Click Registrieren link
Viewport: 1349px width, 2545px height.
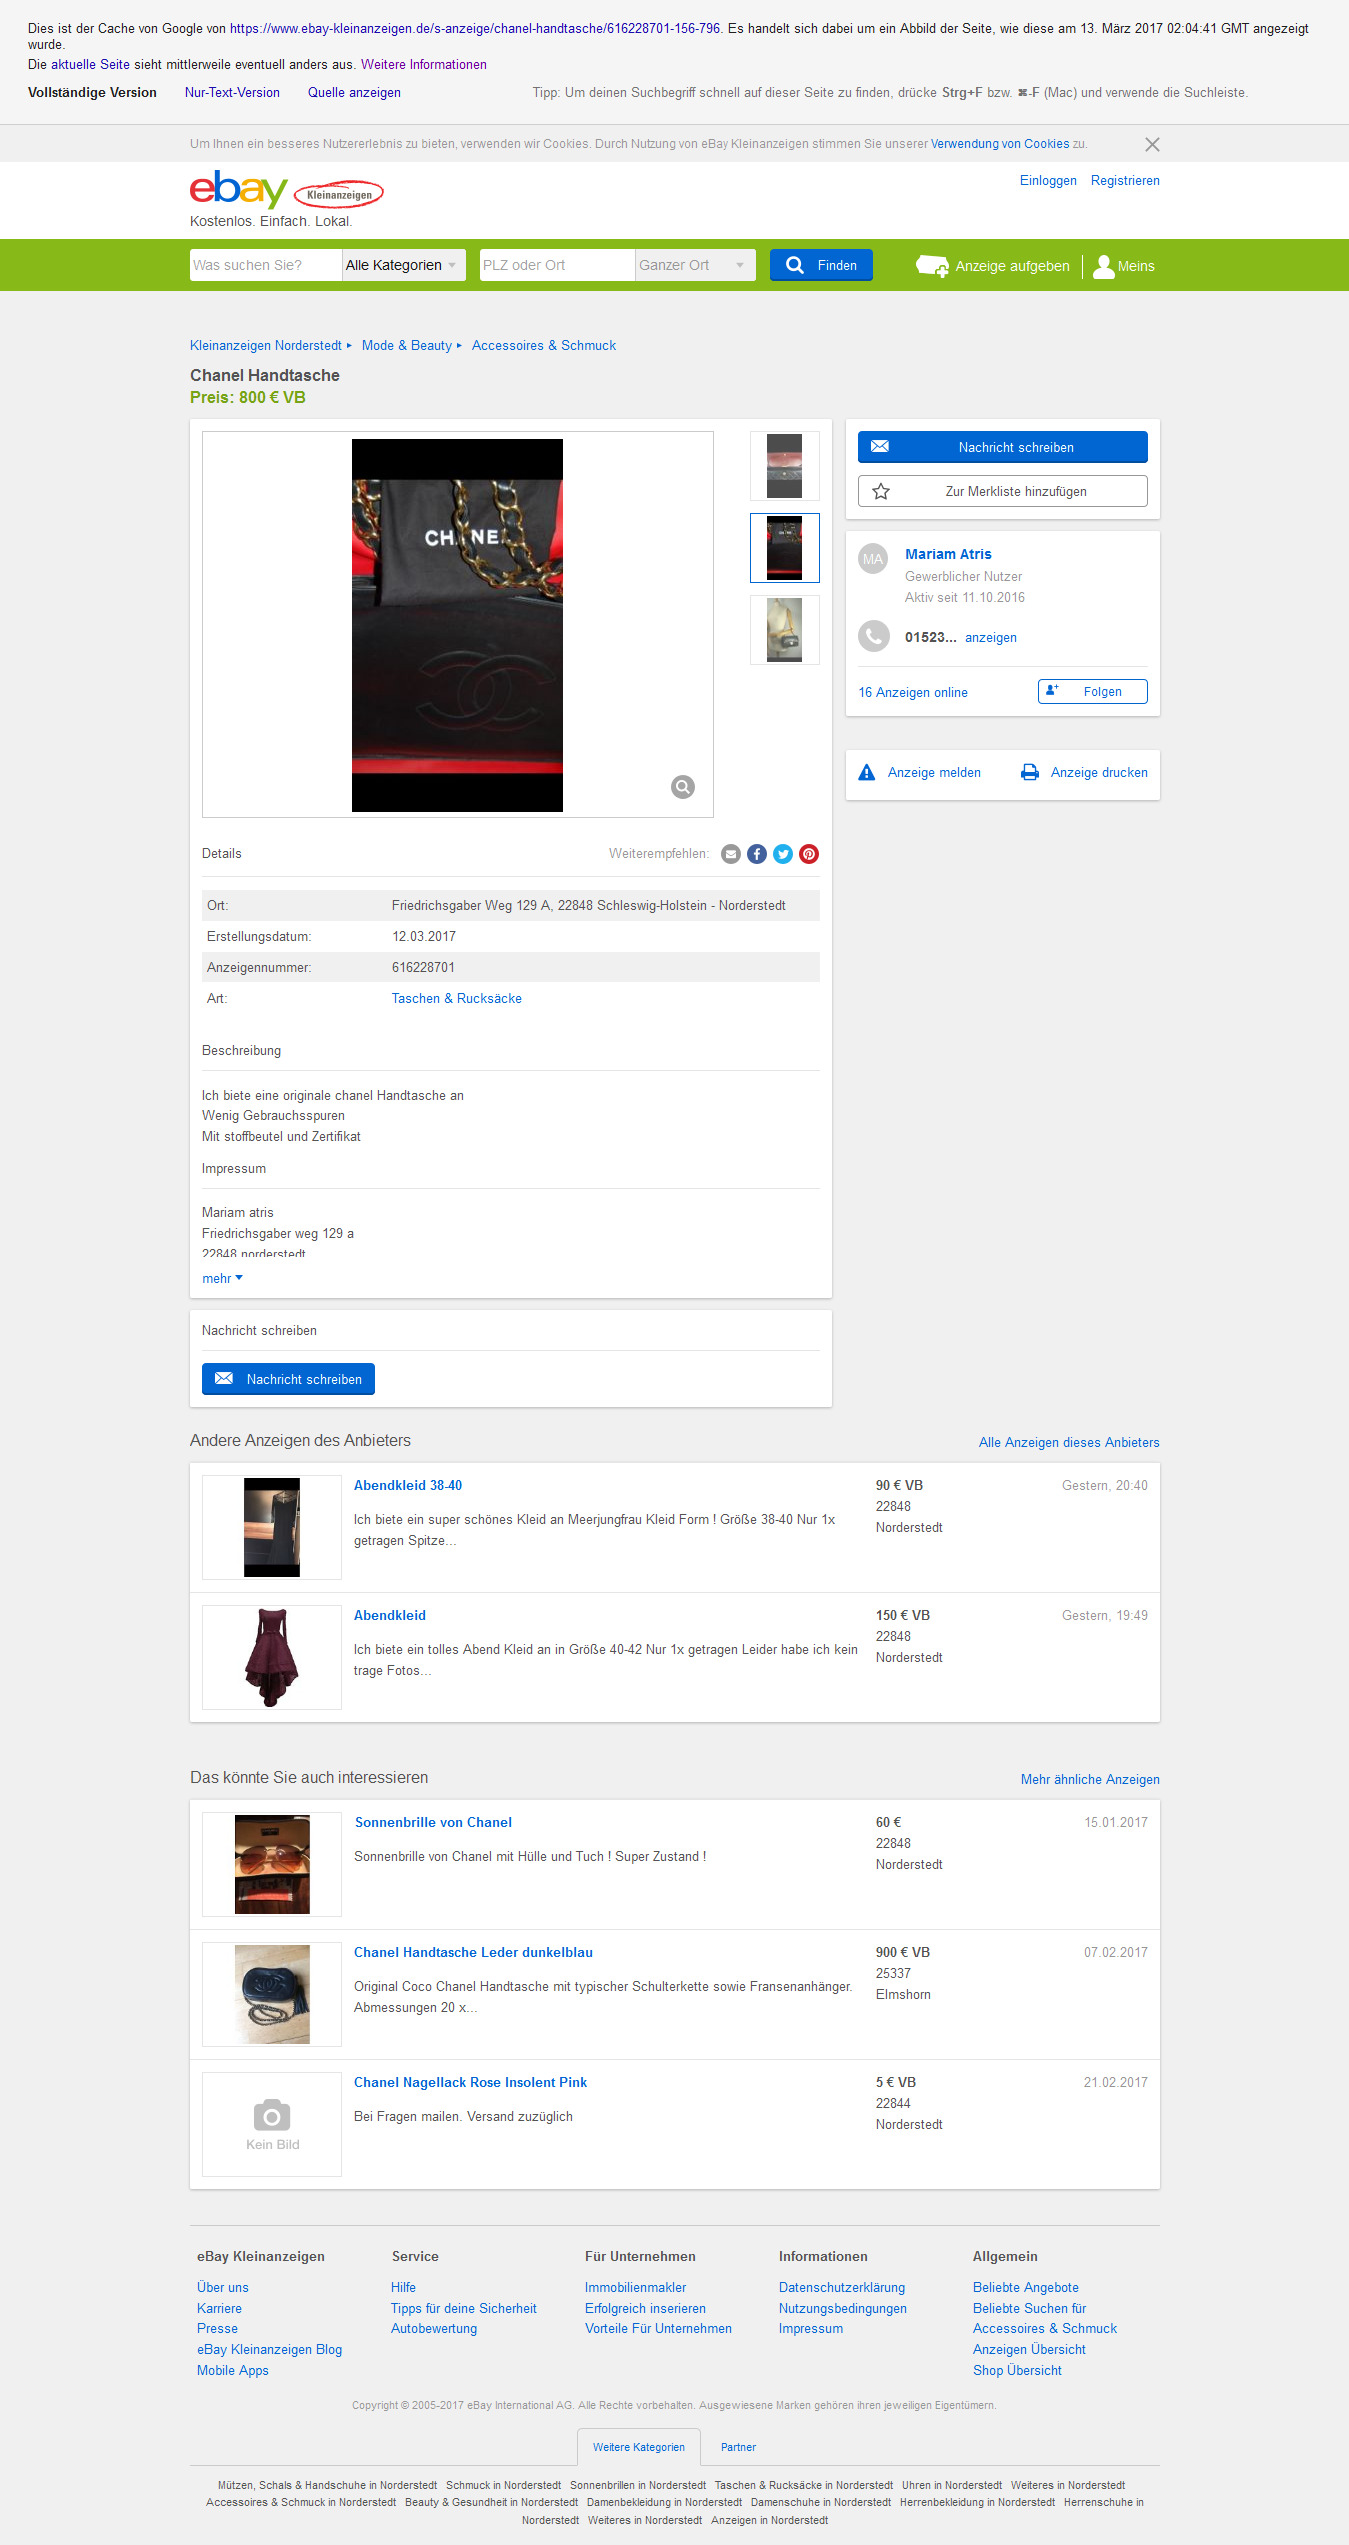pyautogui.click(x=1125, y=181)
